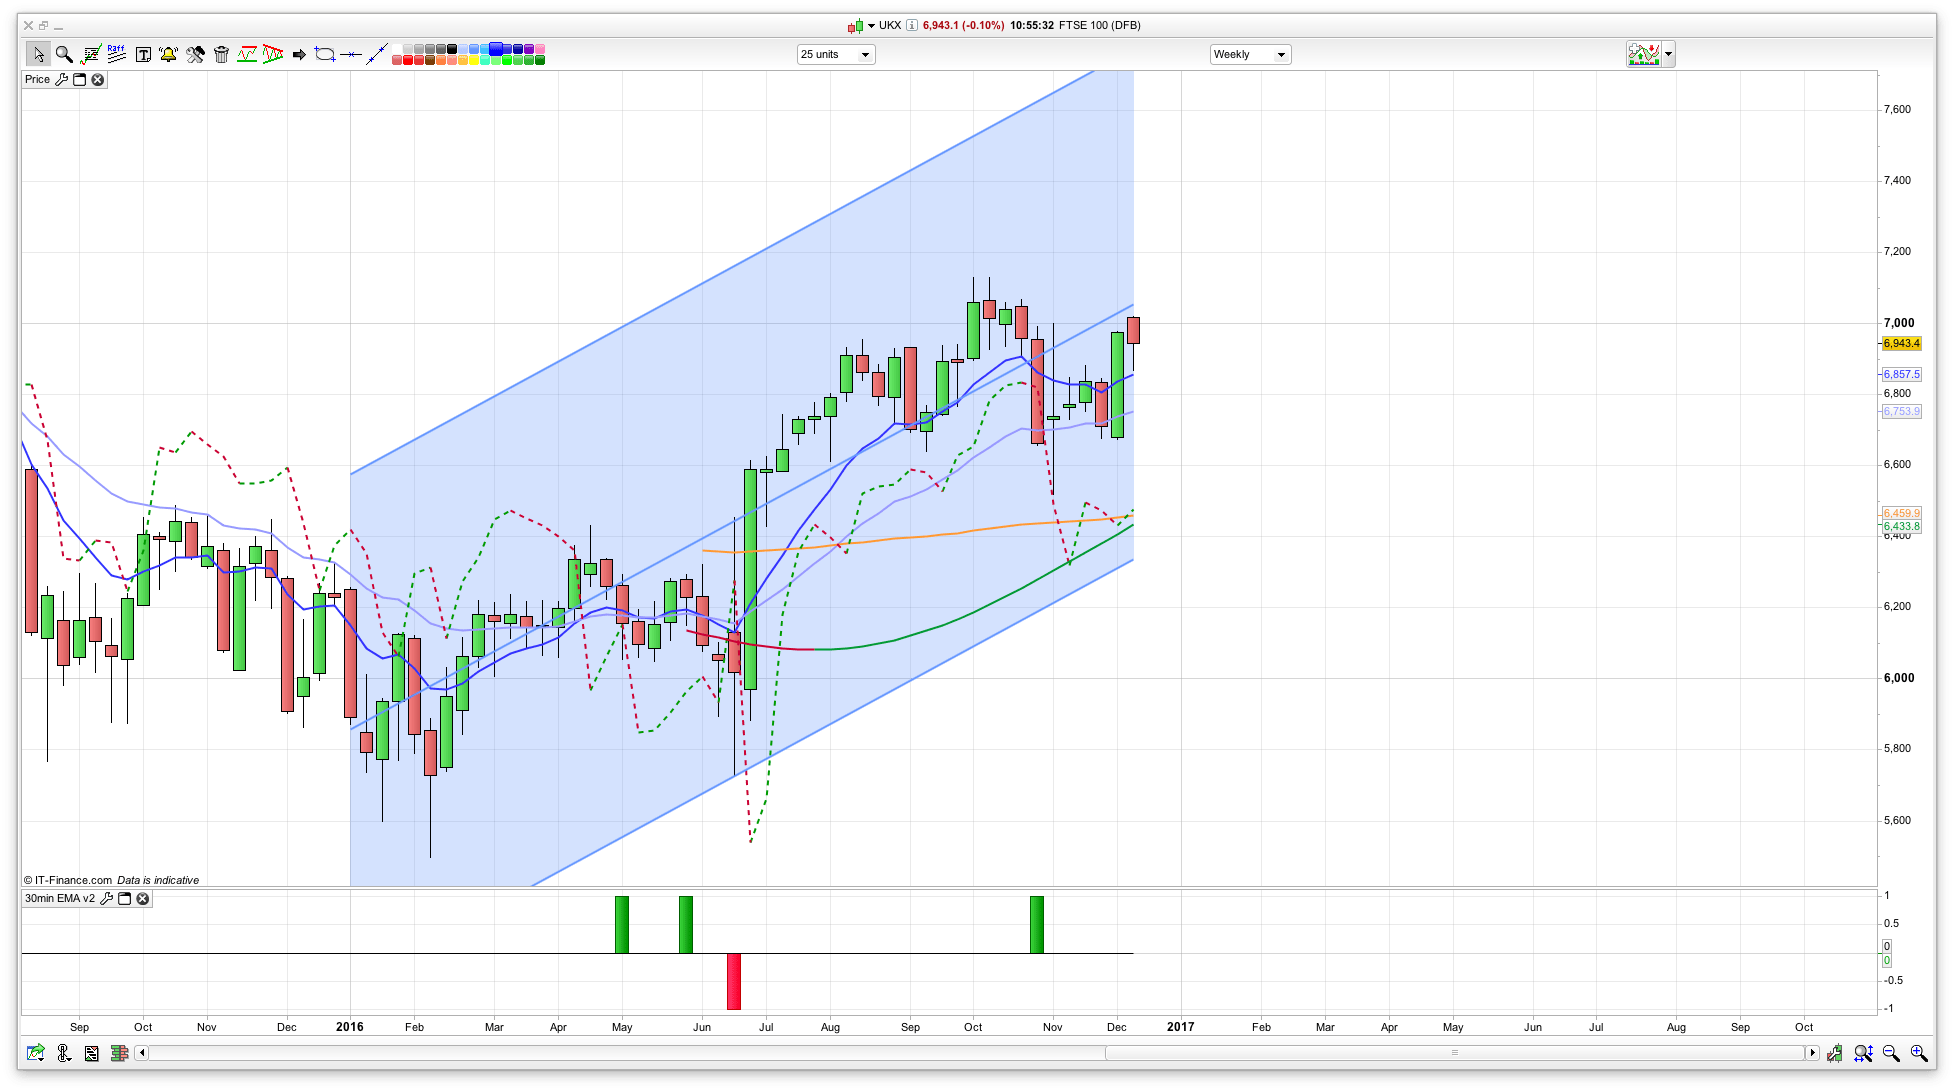Maximize the Price panel window icon
The image size is (1954, 1091).
click(80, 80)
